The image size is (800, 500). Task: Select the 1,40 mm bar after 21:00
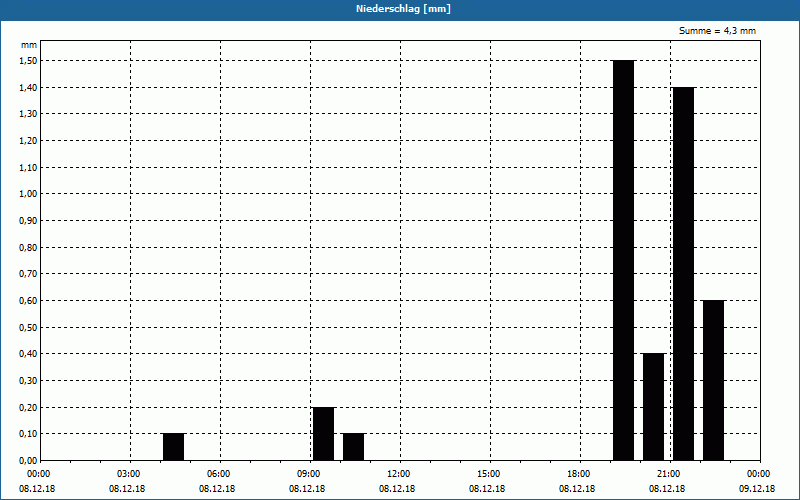tap(684, 274)
